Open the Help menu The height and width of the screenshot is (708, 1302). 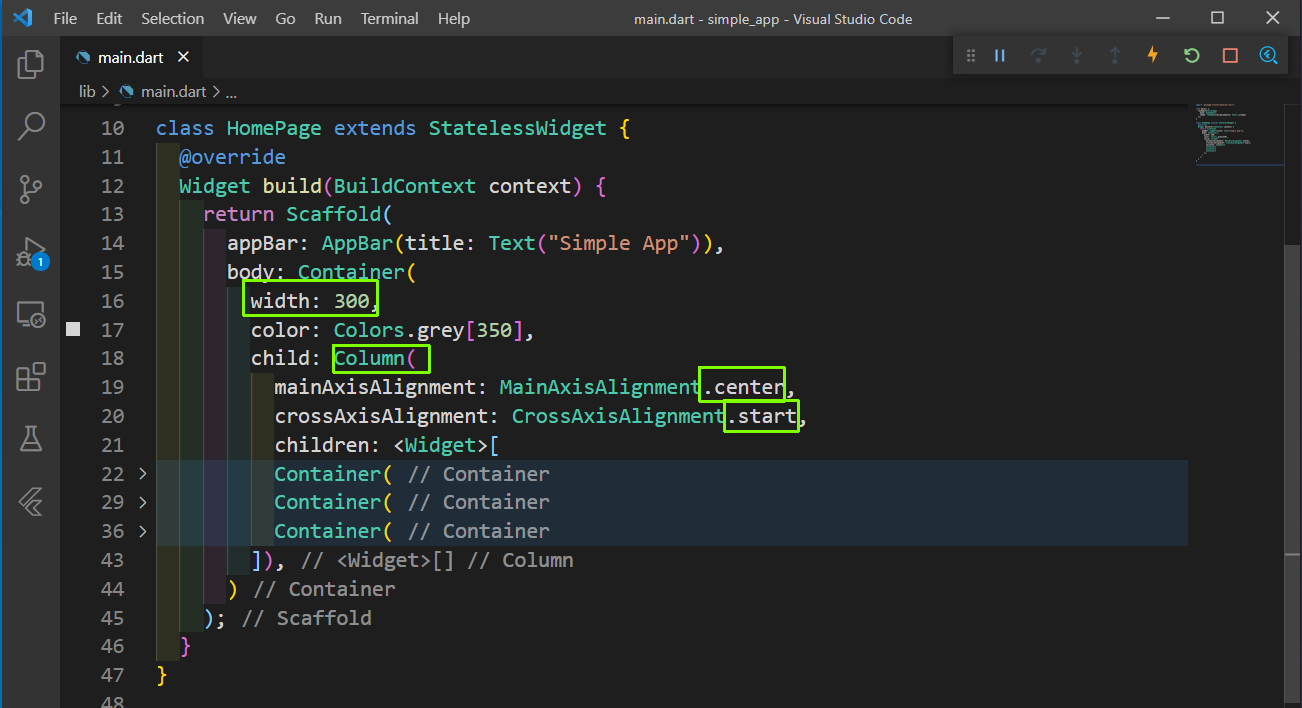click(454, 19)
